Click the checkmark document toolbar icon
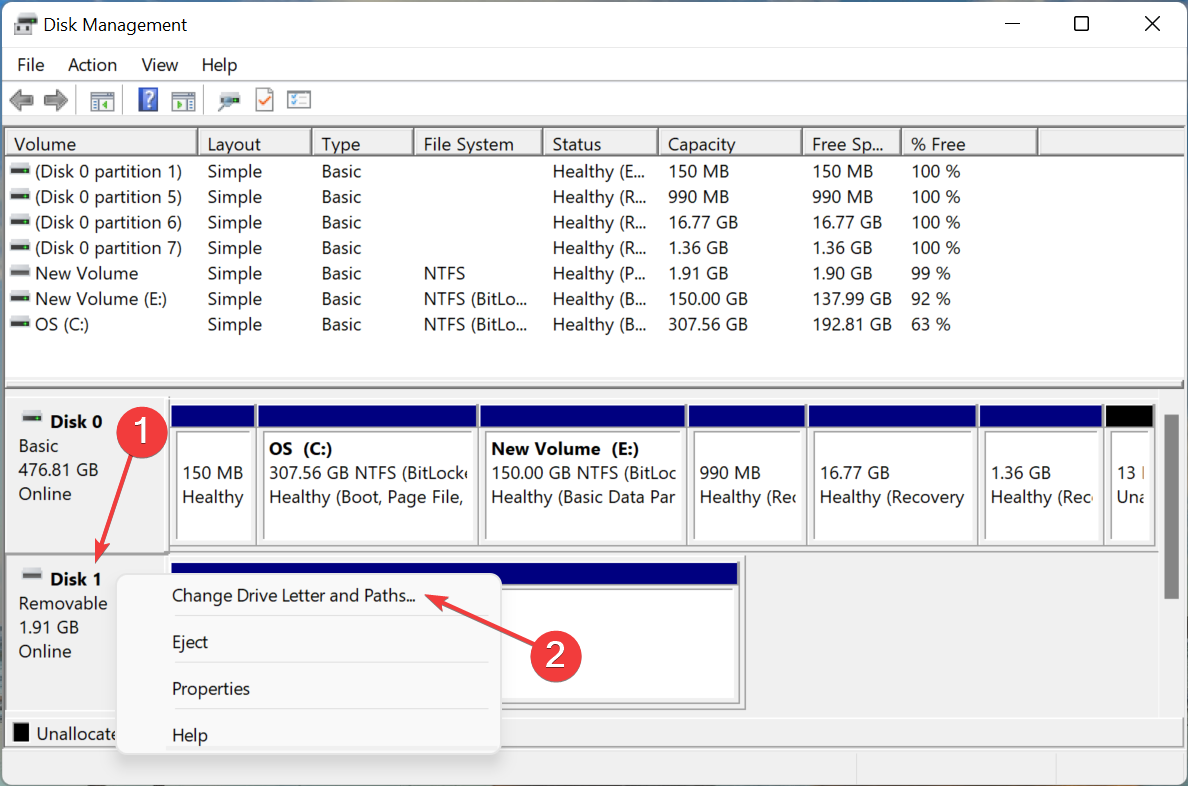This screenshot has height=786, width=1188. (264, 99)
